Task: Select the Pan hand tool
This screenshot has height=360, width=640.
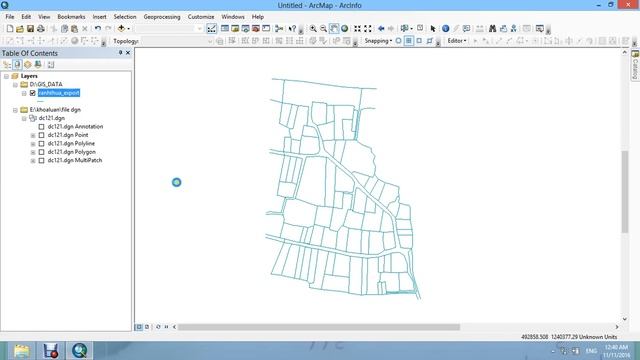Action: 334,29
